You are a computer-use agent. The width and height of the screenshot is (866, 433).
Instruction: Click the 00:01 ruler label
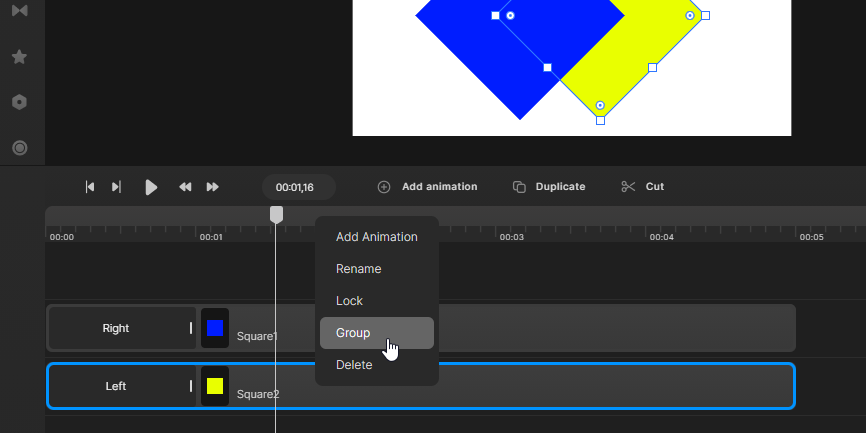point(211,237)
